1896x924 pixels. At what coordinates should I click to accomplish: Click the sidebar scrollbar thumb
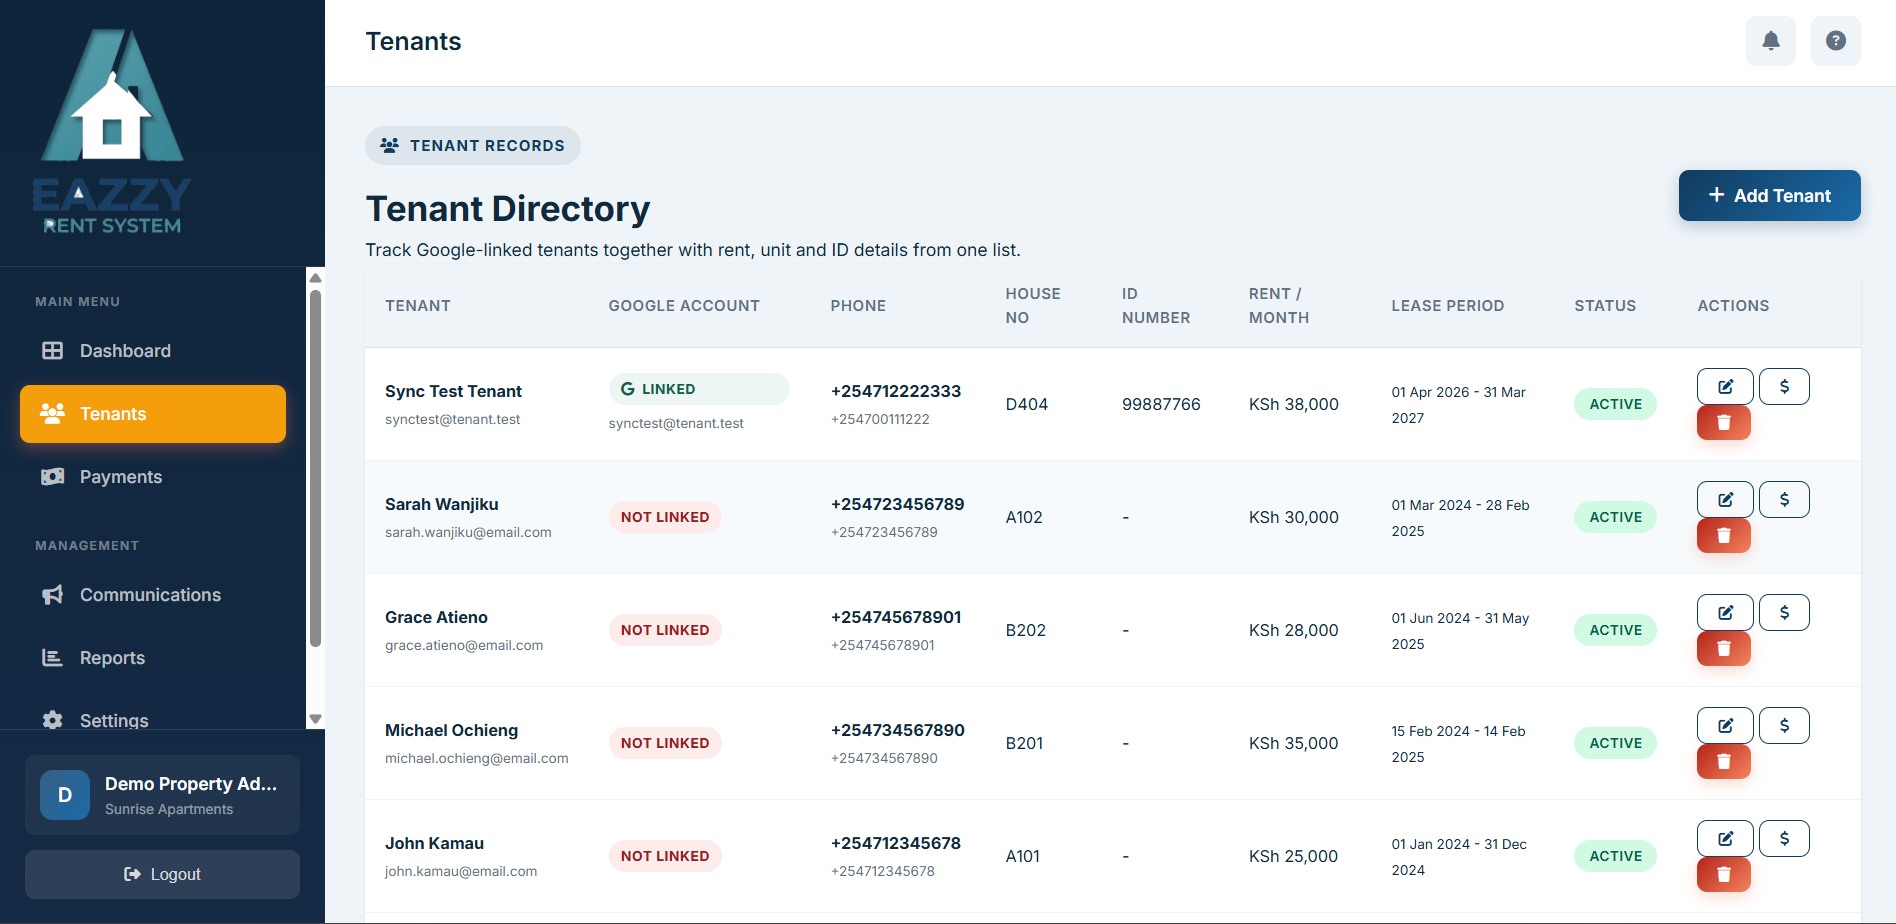[x=315, y=468]
